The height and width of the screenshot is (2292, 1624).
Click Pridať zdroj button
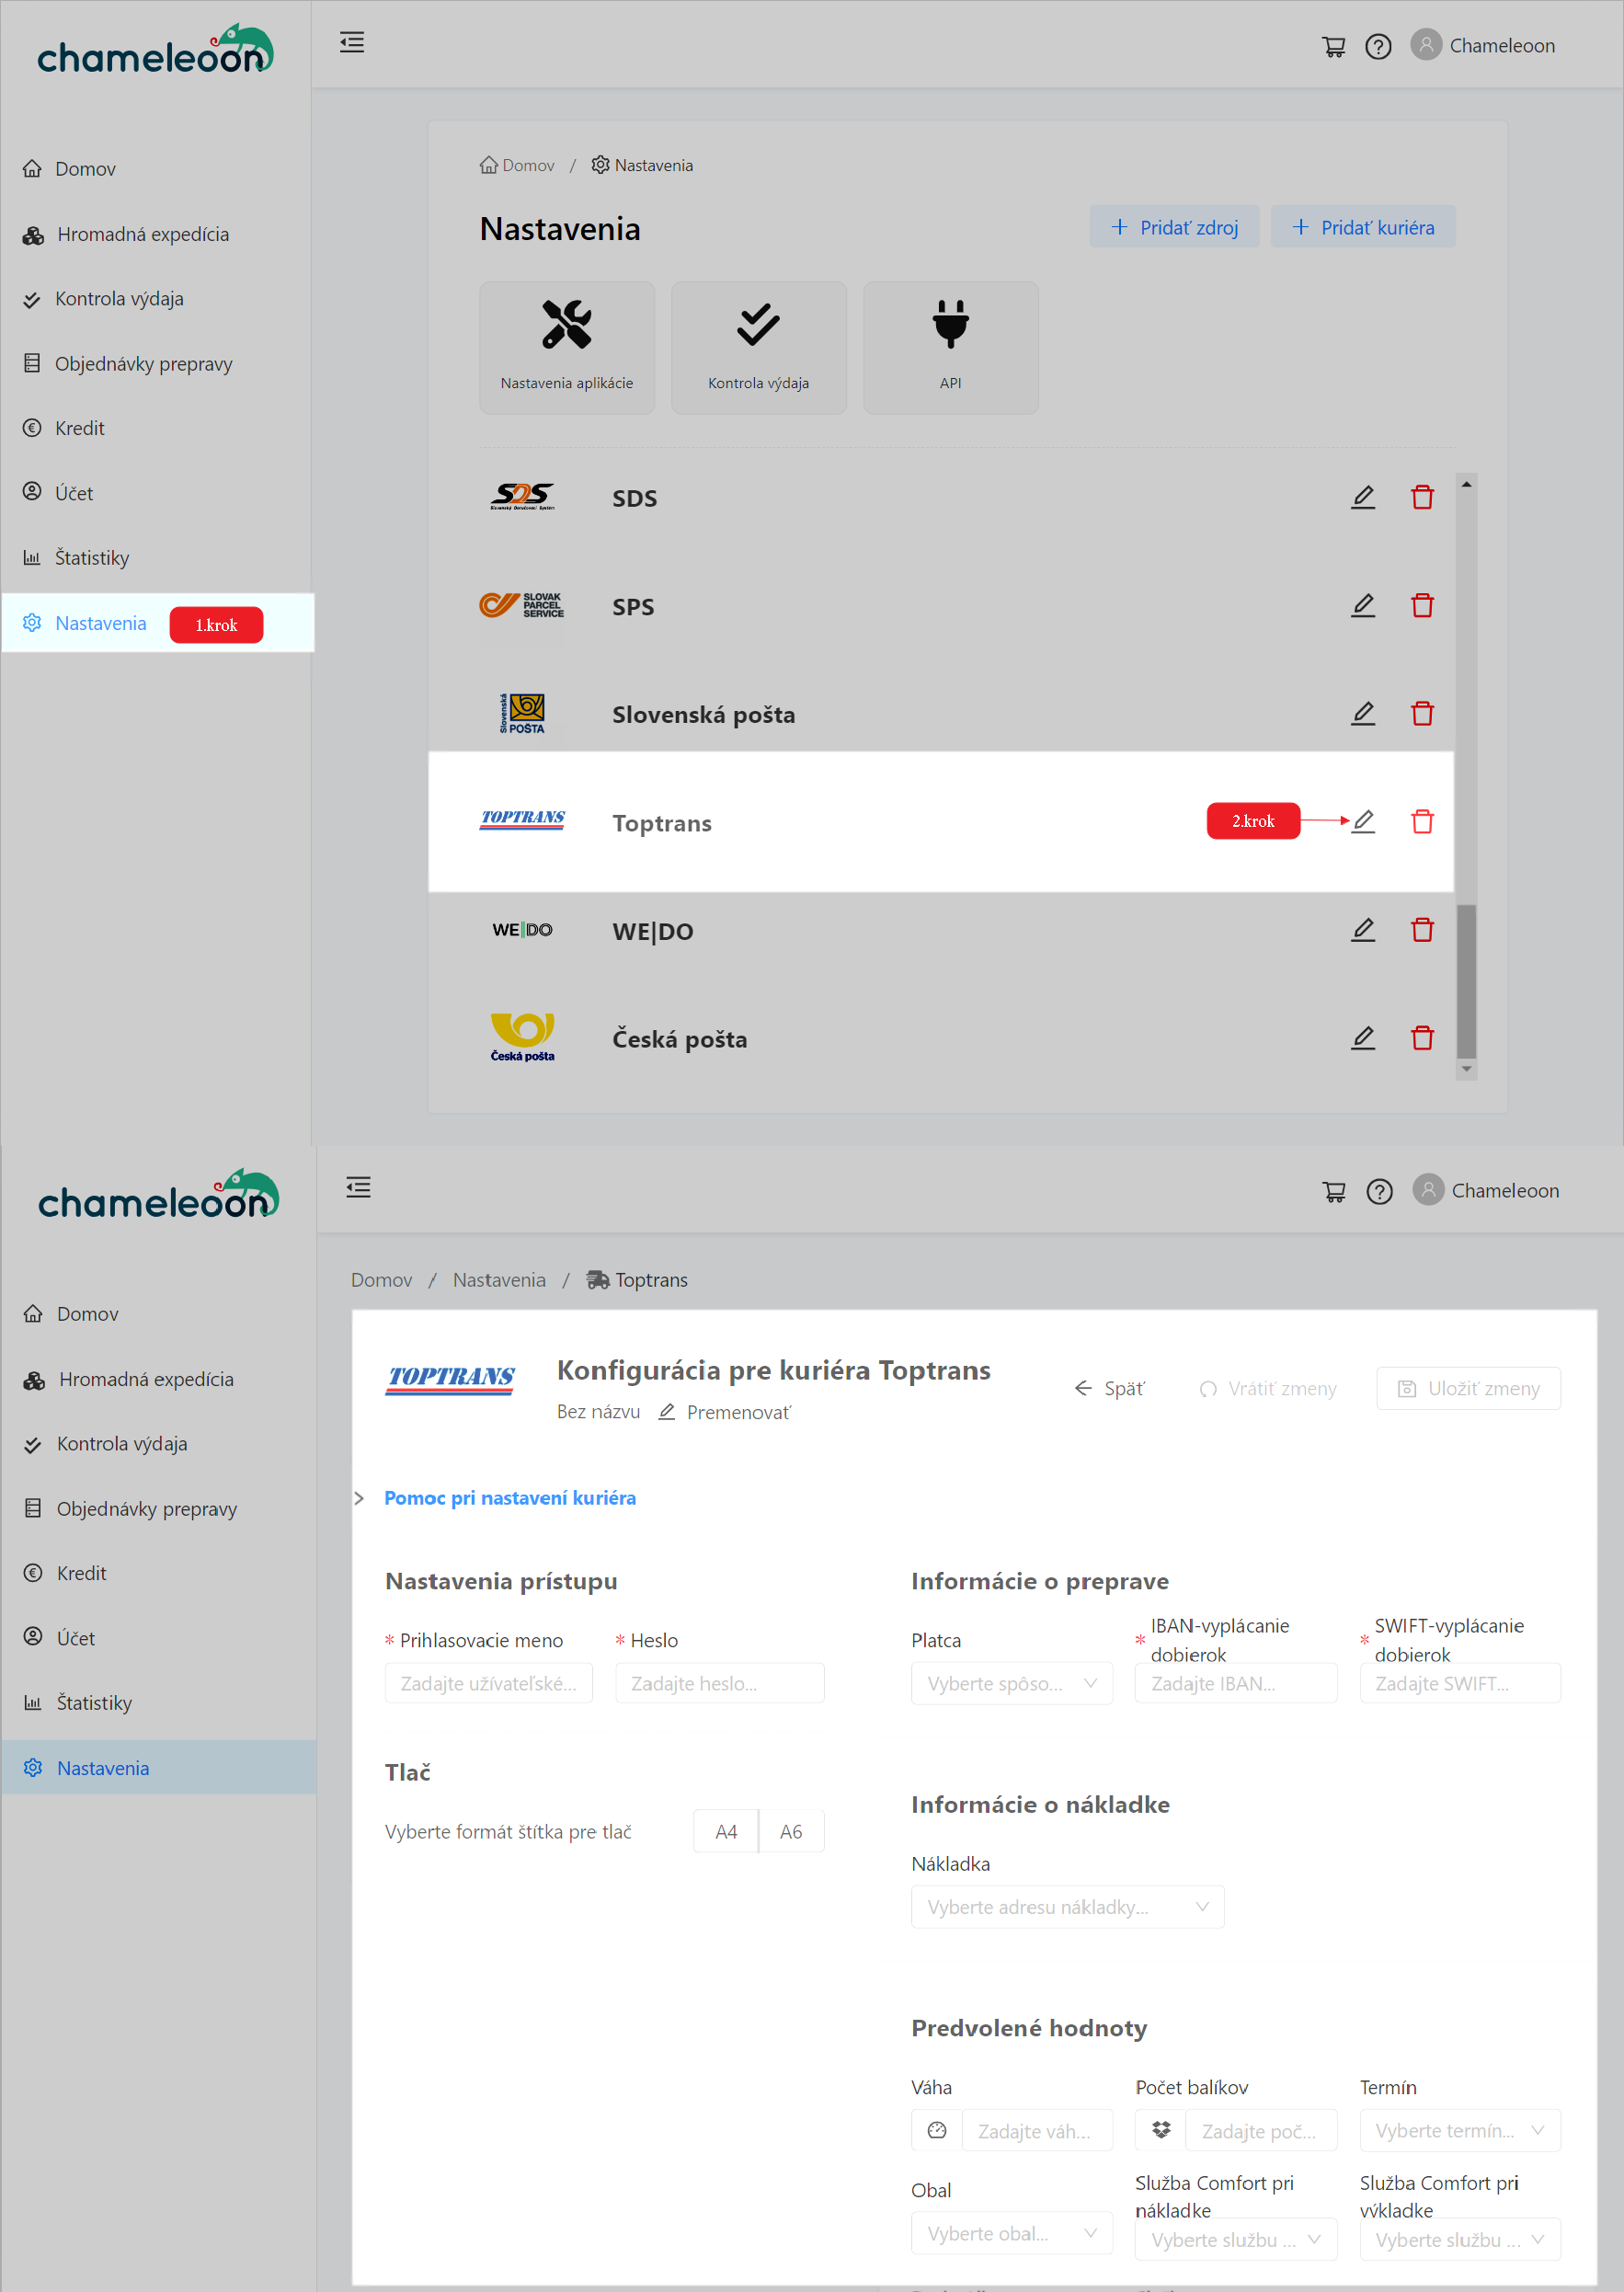[1175, 227]
